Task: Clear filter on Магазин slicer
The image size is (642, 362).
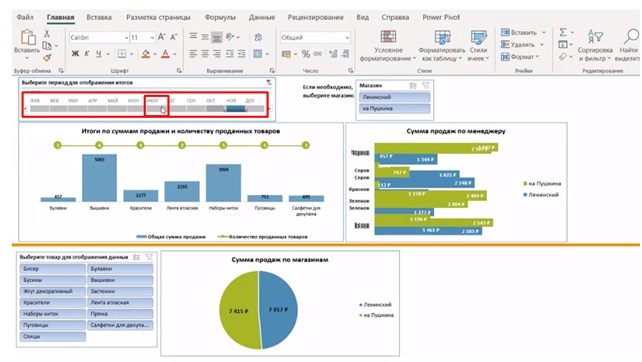Action: click(x=426, y=85)
